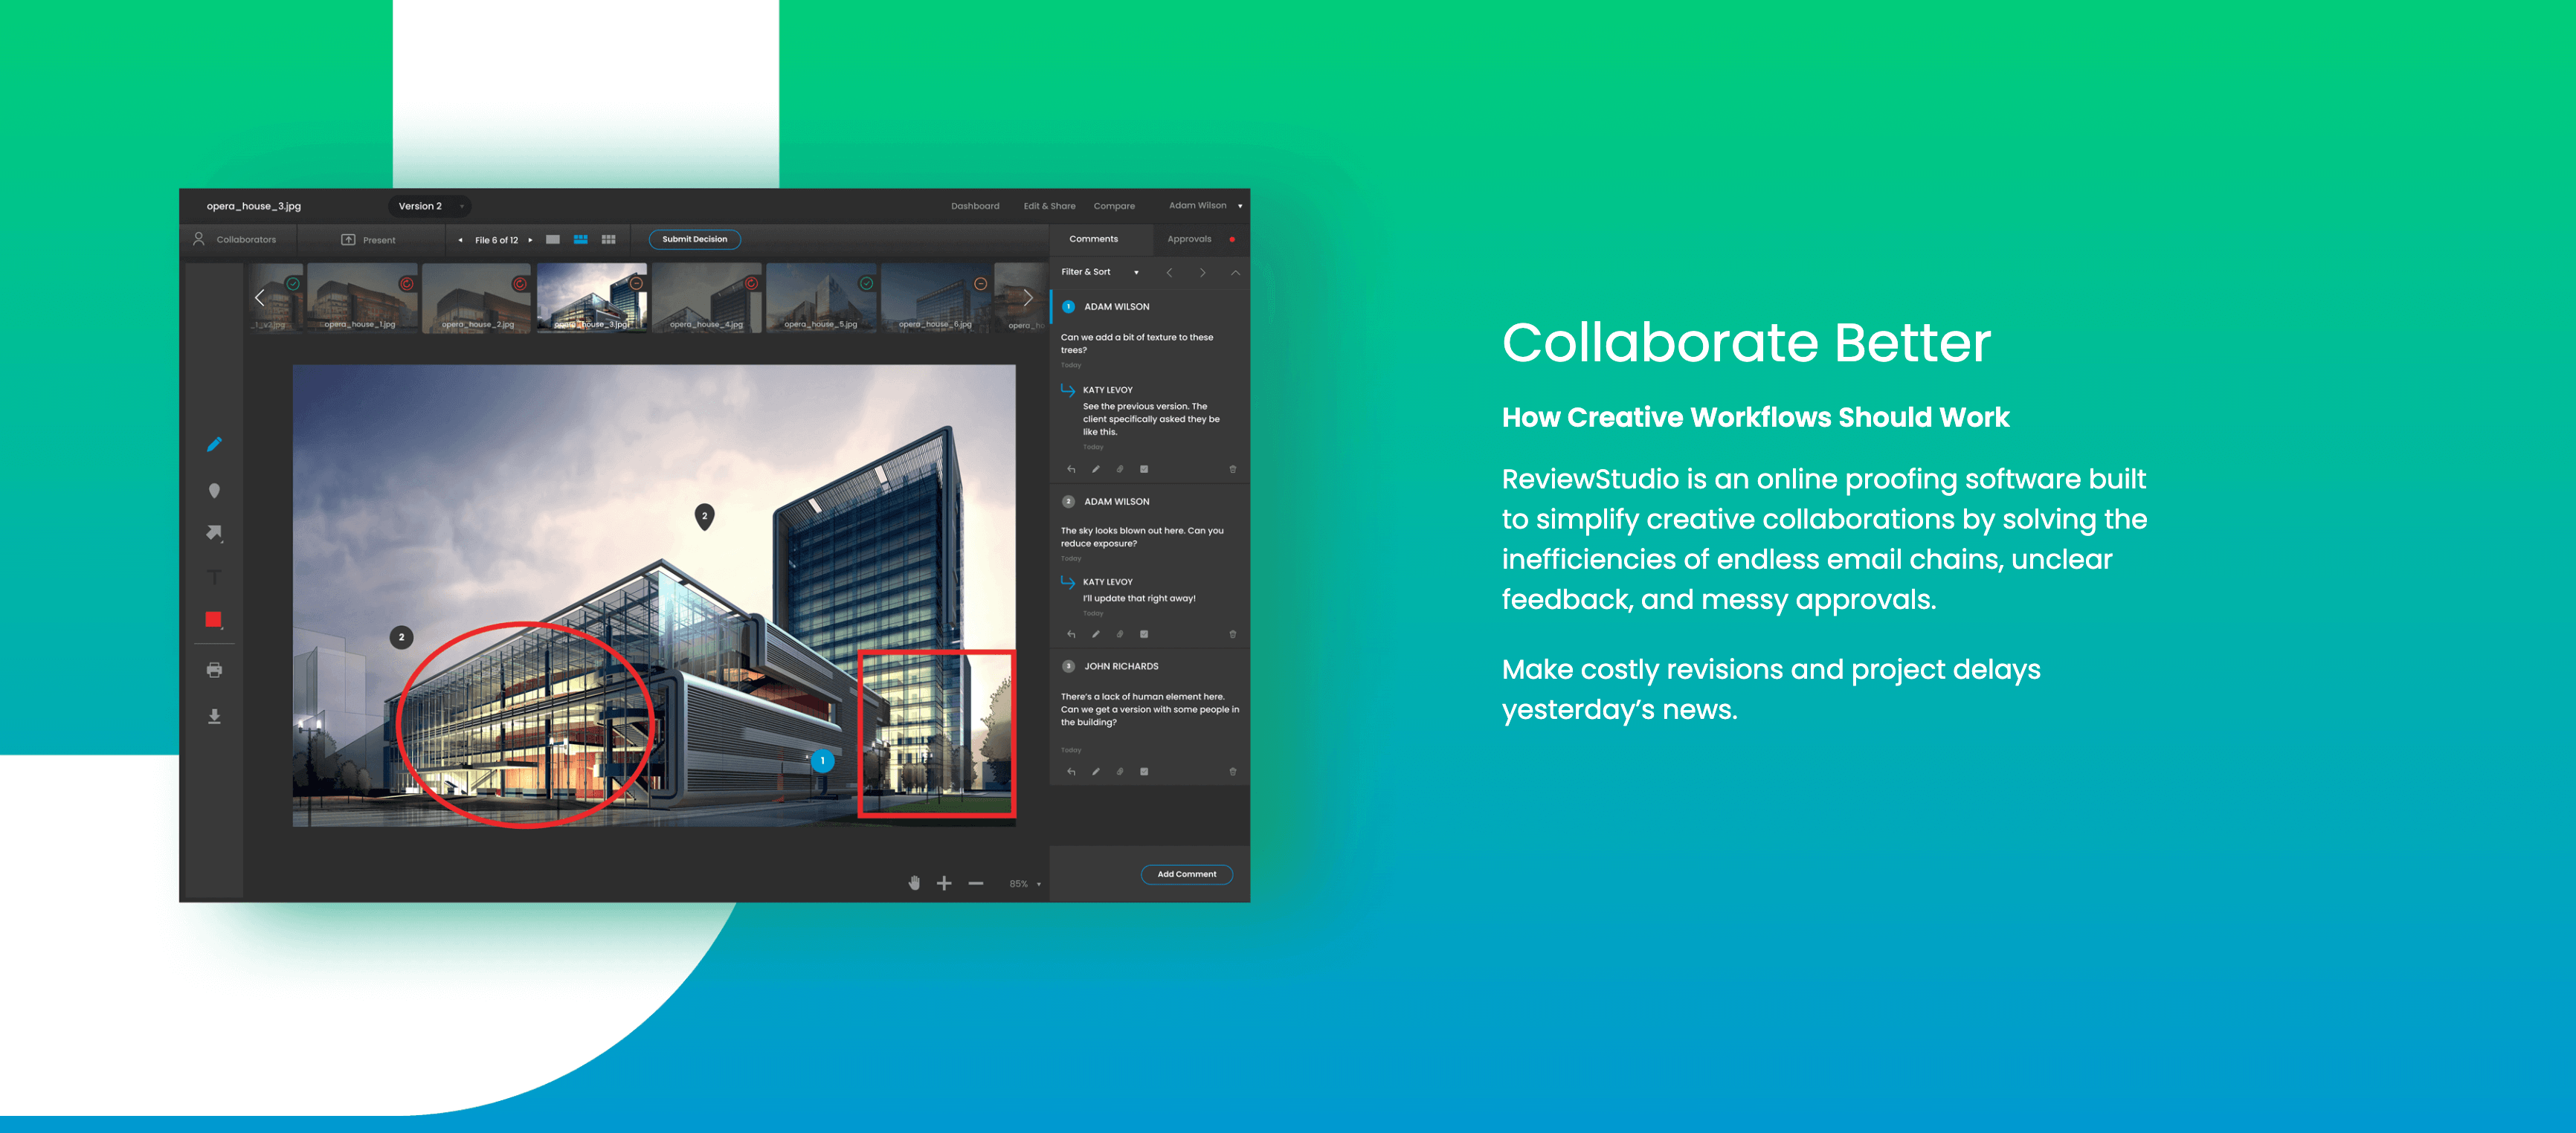The height and width of the screenshot is (1133, 2576).
Task: Open opera_house_2.jpg thumbnail
Action: (x=477, y=297)
